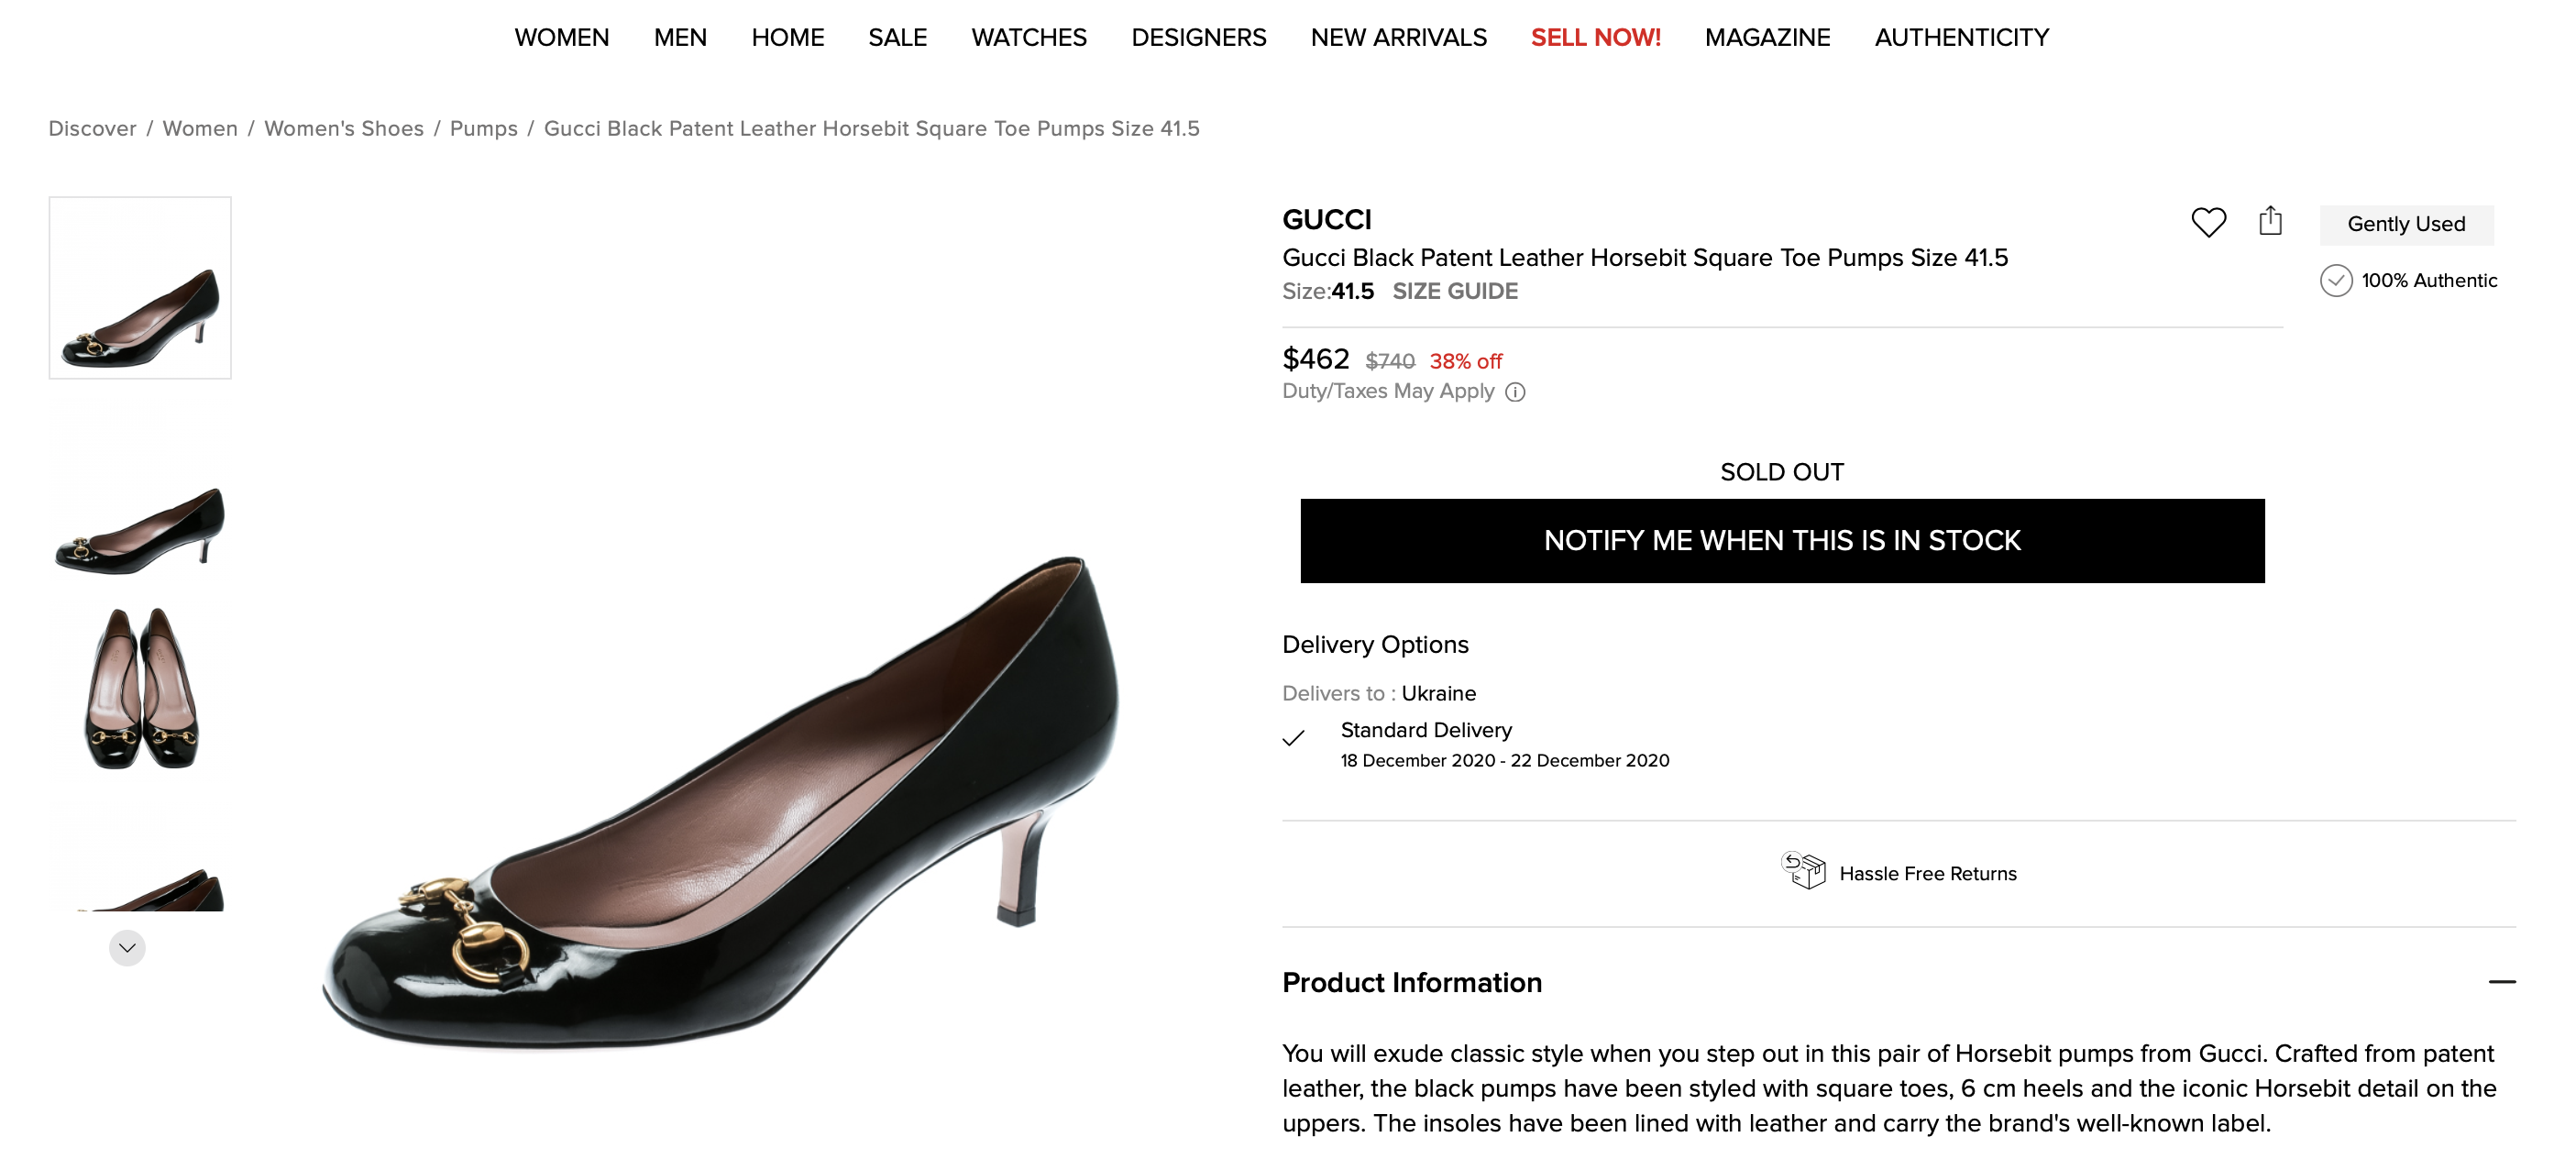
Task: Add item to wishlist with heart icon
Action: tap(2208, 222)
